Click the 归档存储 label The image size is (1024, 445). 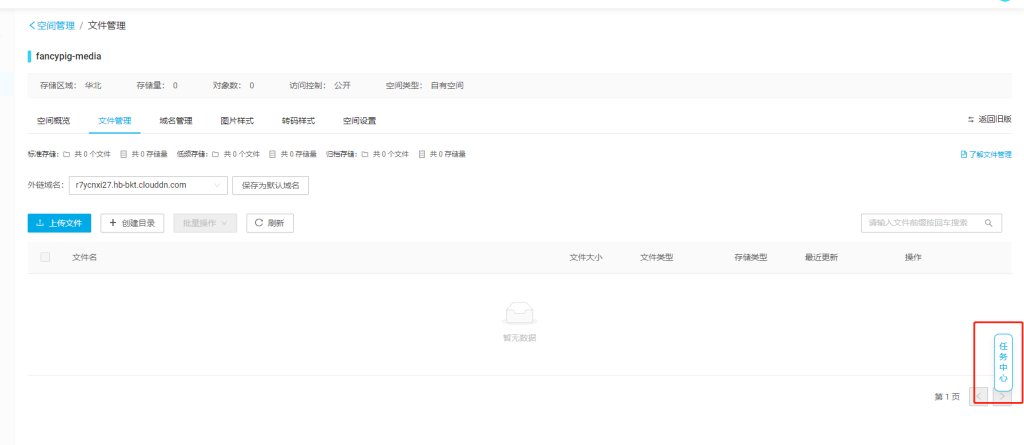point(342,155)
